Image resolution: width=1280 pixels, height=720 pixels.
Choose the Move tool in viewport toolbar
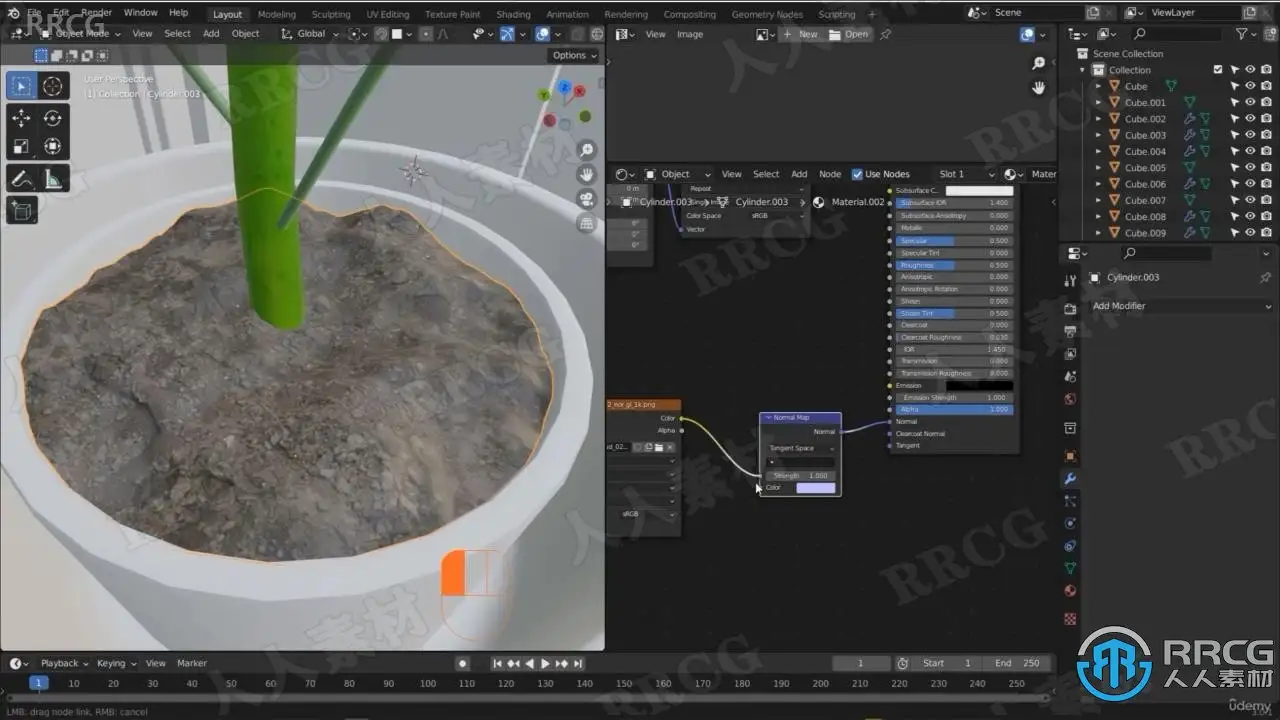pos(21,118)
